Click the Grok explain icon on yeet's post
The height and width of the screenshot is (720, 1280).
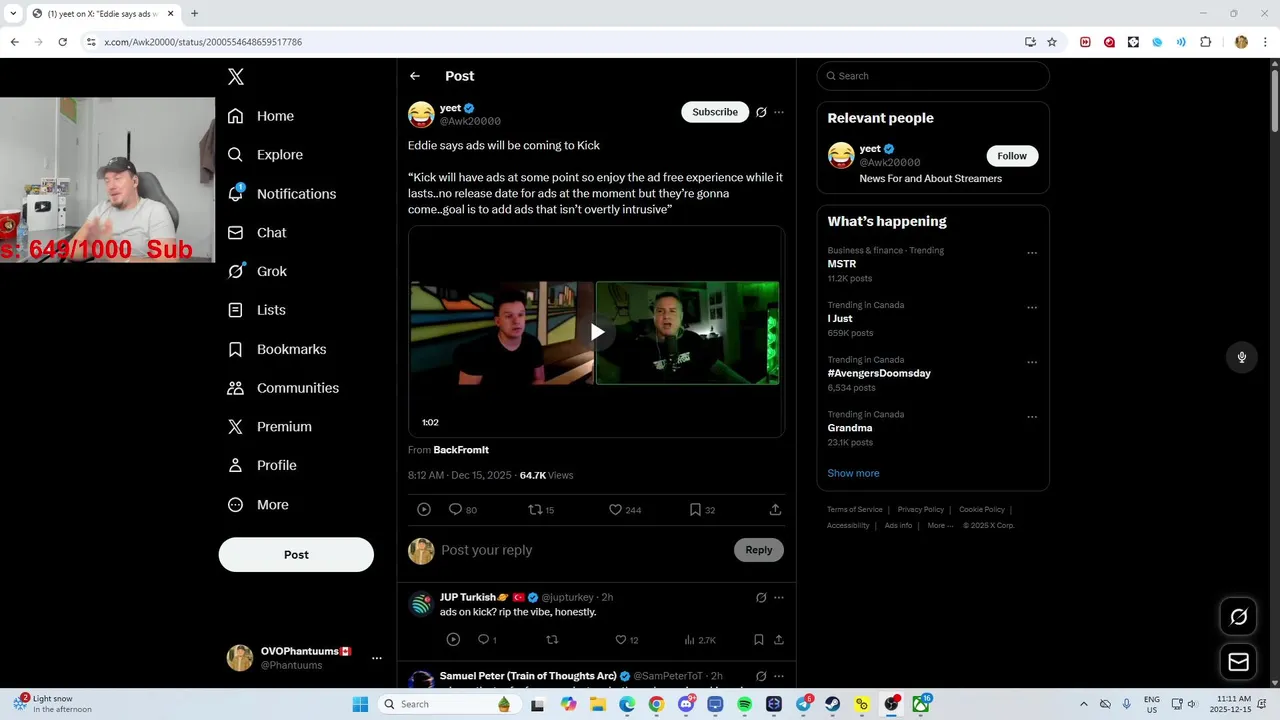(761, 112)
